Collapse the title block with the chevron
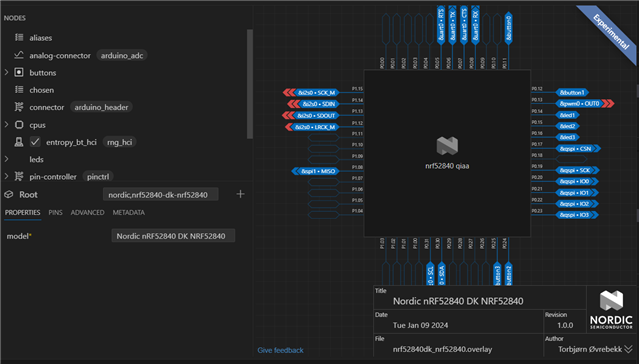 click(628, 349)
